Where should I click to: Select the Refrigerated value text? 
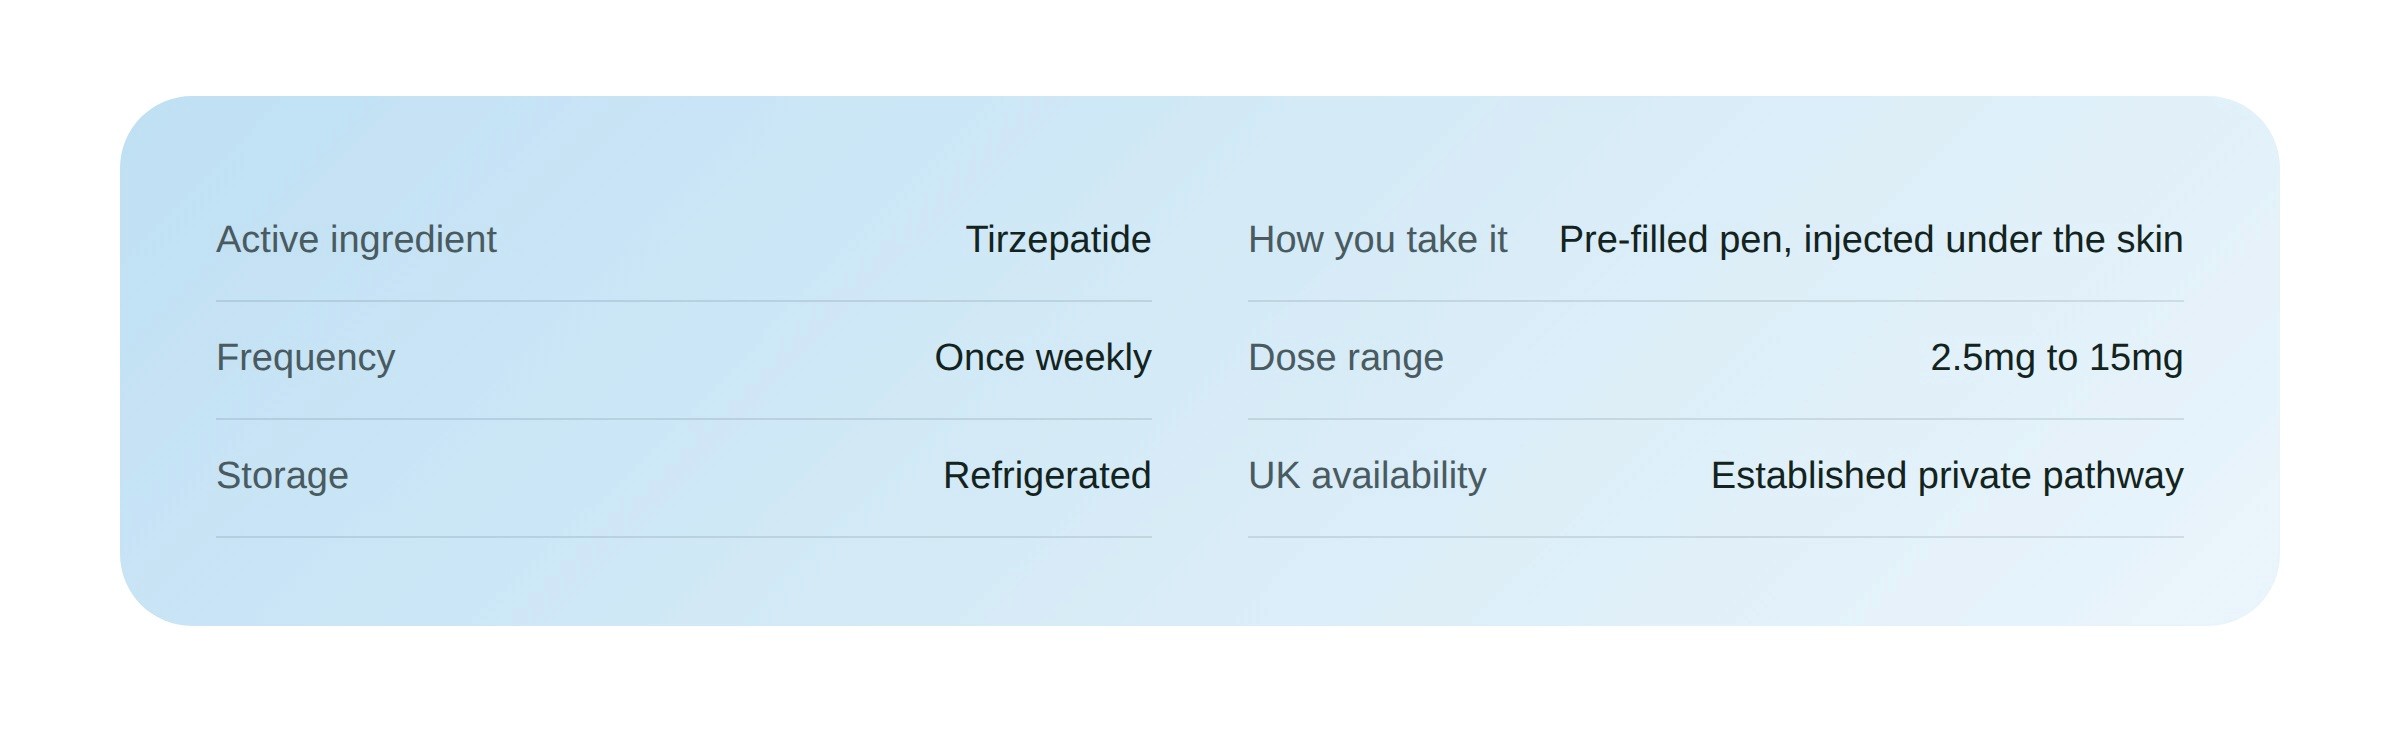1047,476
